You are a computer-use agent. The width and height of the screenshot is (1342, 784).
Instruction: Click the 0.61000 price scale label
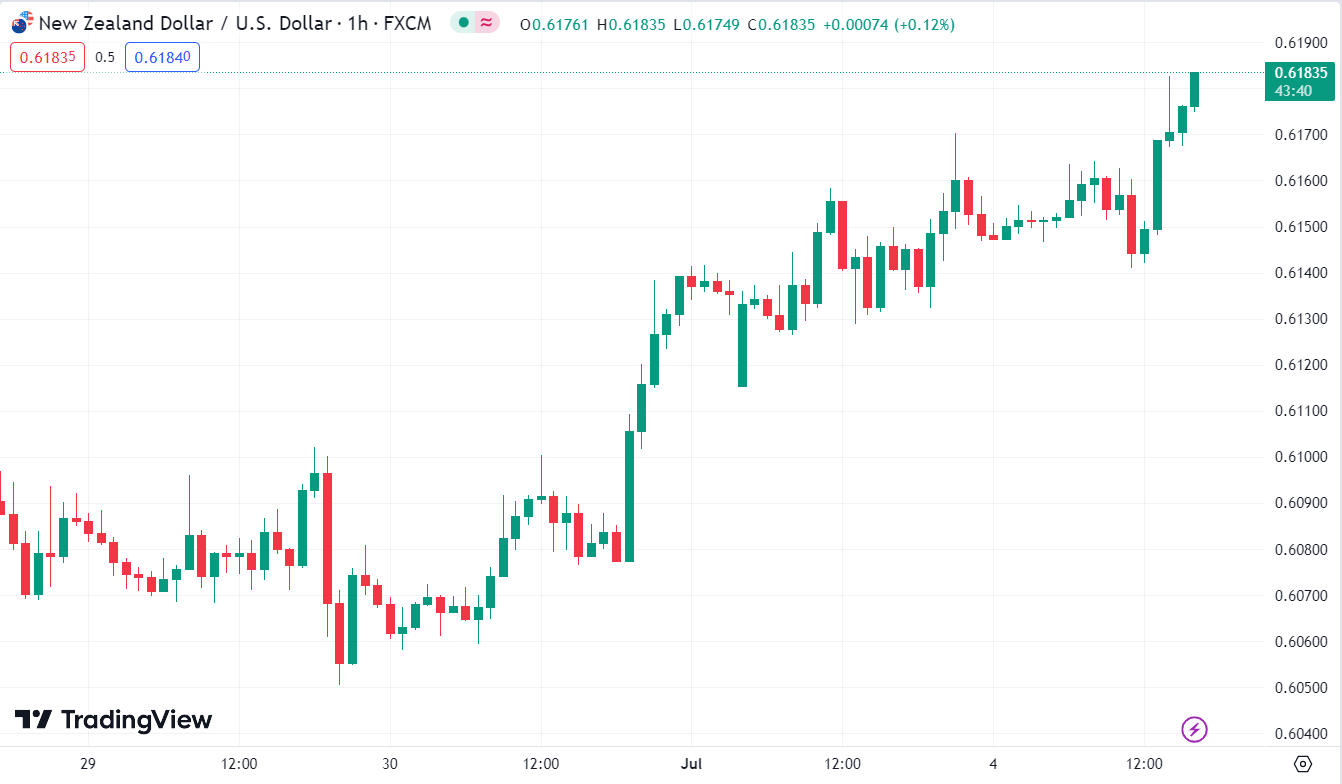1300,457
